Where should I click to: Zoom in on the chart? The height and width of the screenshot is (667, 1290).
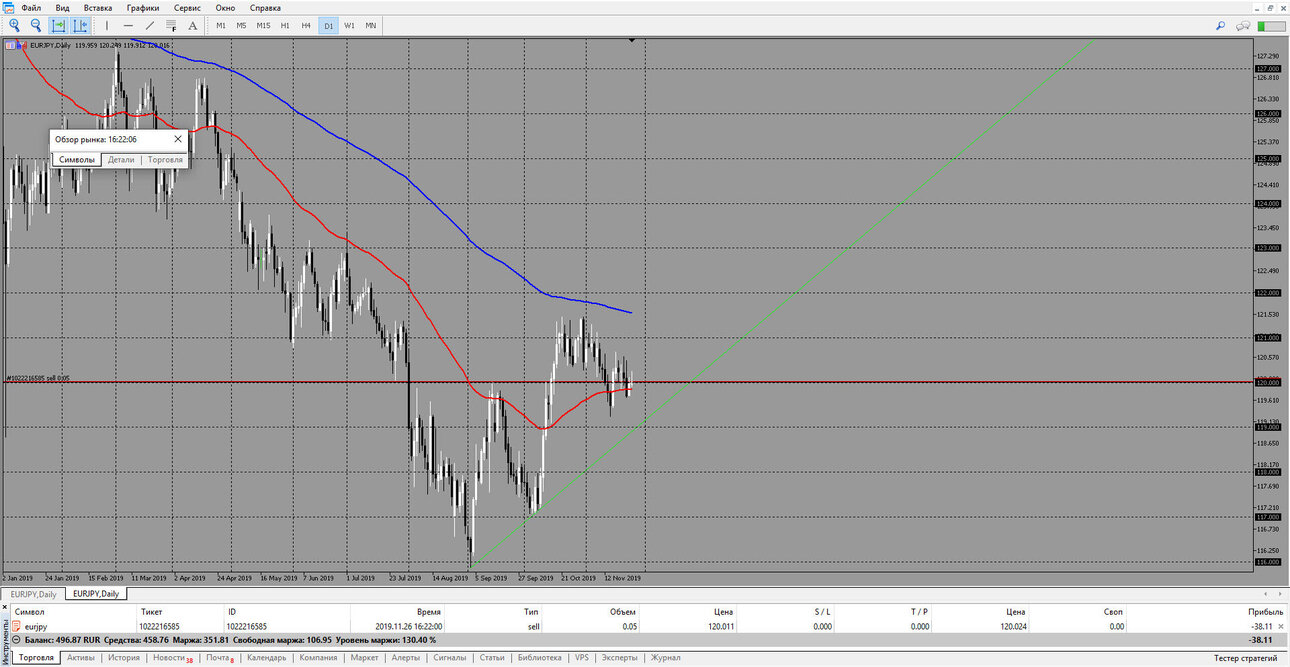[14, 25]
